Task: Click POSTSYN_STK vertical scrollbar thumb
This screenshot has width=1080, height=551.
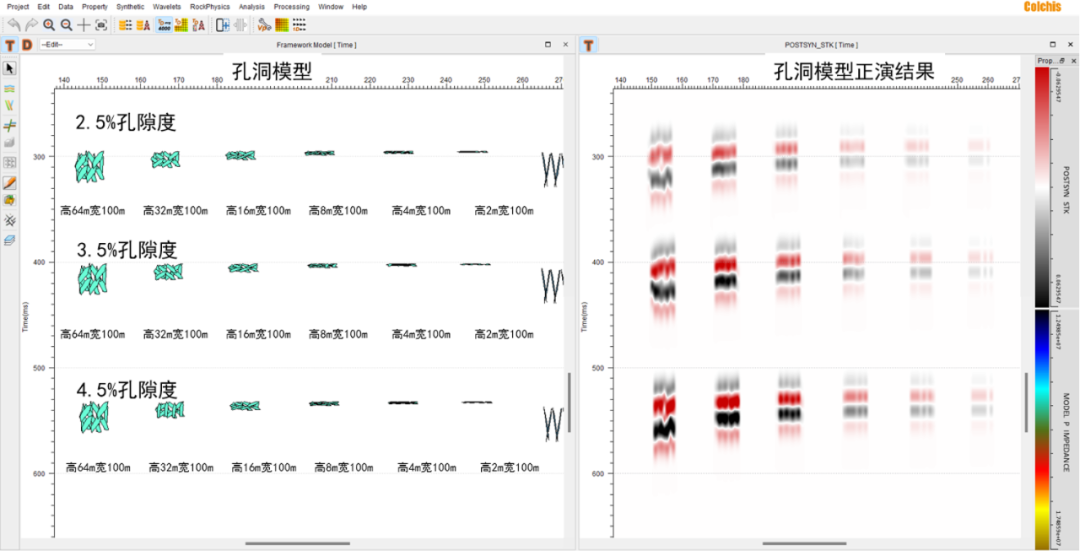Action: coord(1026,403)
